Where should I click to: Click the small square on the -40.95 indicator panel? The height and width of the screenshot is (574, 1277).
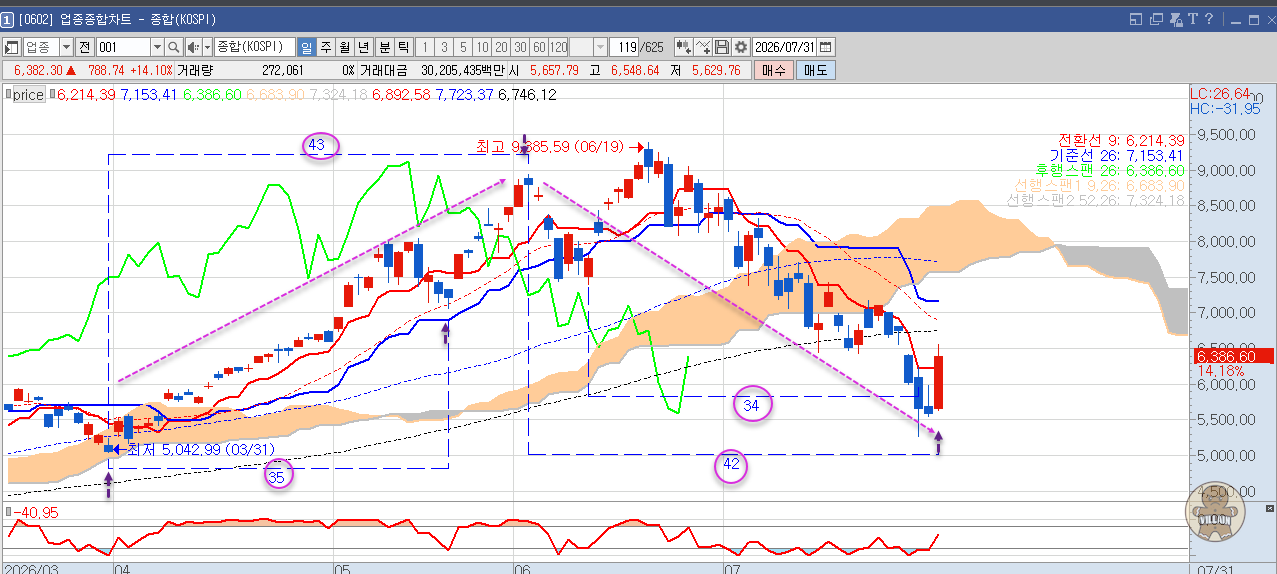pyautogui.click(x=8, y=512)
